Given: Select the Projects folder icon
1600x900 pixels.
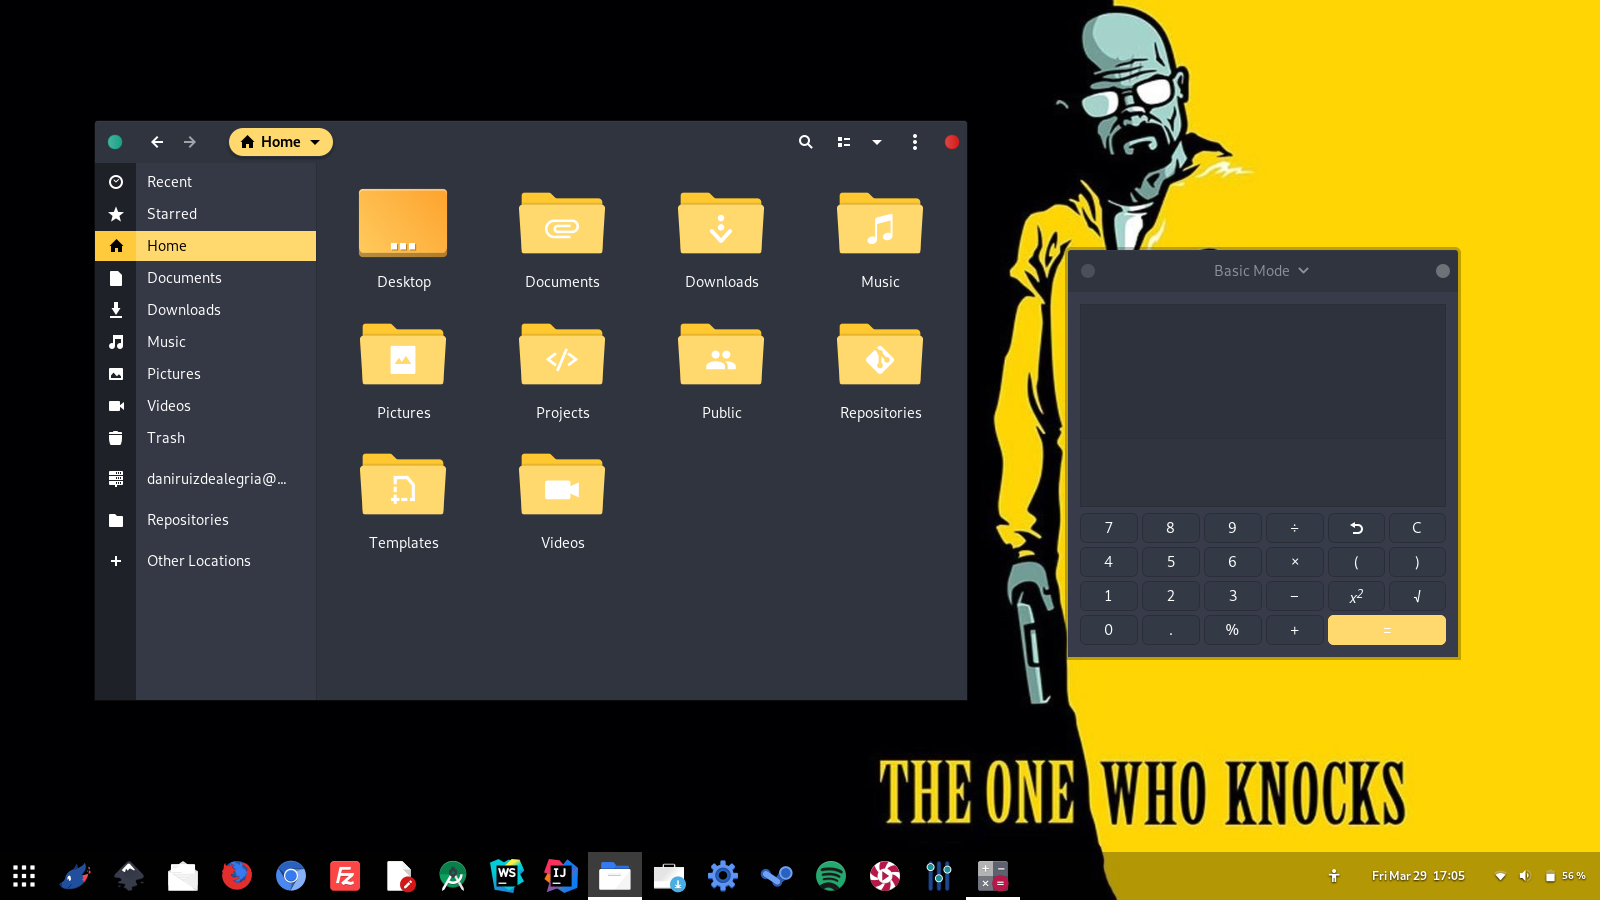Looking at the screenshot, I should 562,354.
